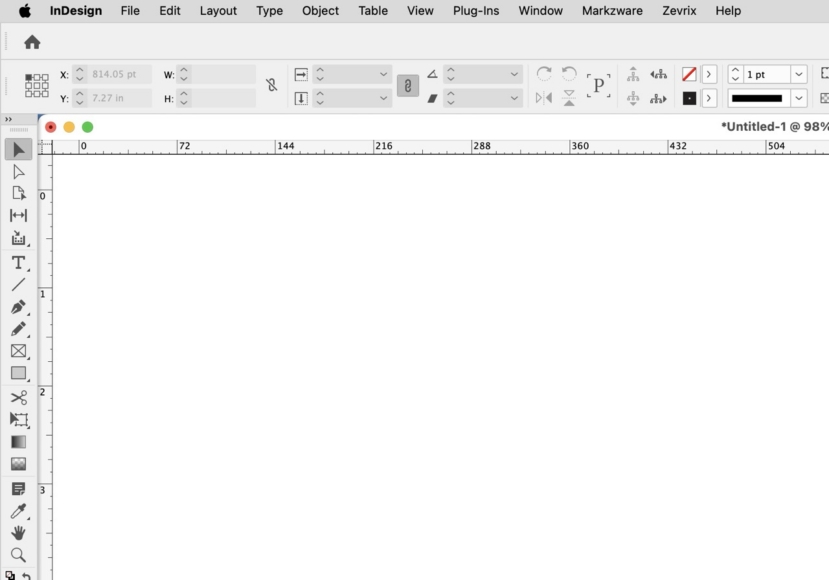829x580 pixels.
Task: Expand the fill color options arrow
Action: click(x=709, y=74)
